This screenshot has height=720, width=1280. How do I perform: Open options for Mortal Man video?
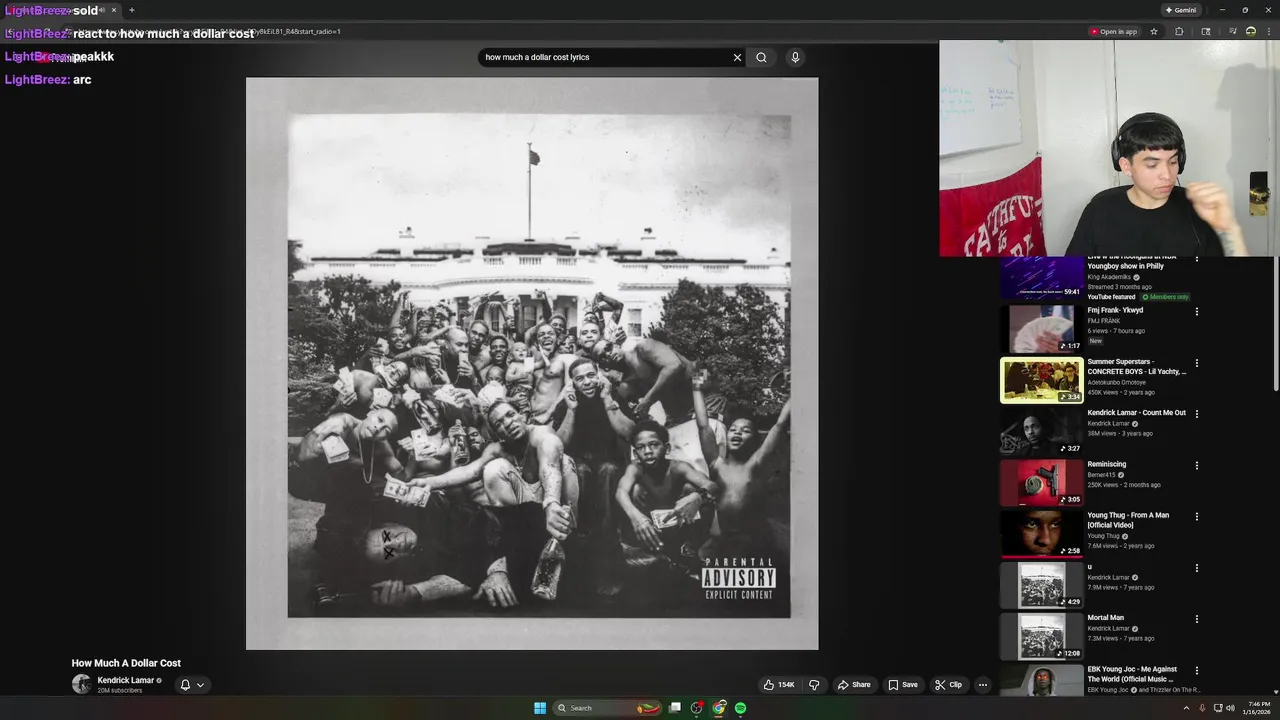(1196, 619)
